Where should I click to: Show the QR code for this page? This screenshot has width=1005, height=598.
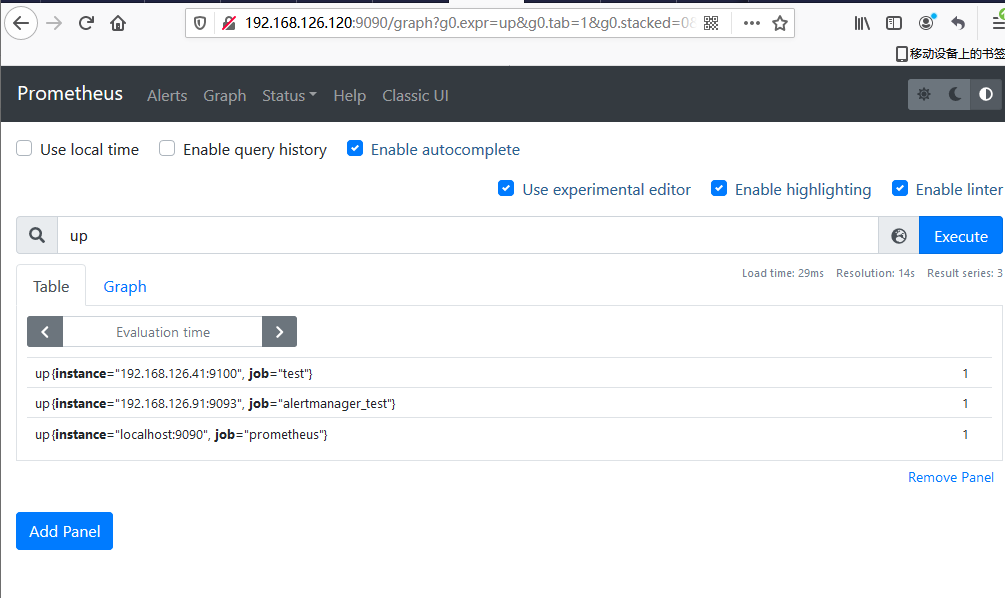click(x=711, y=24)
